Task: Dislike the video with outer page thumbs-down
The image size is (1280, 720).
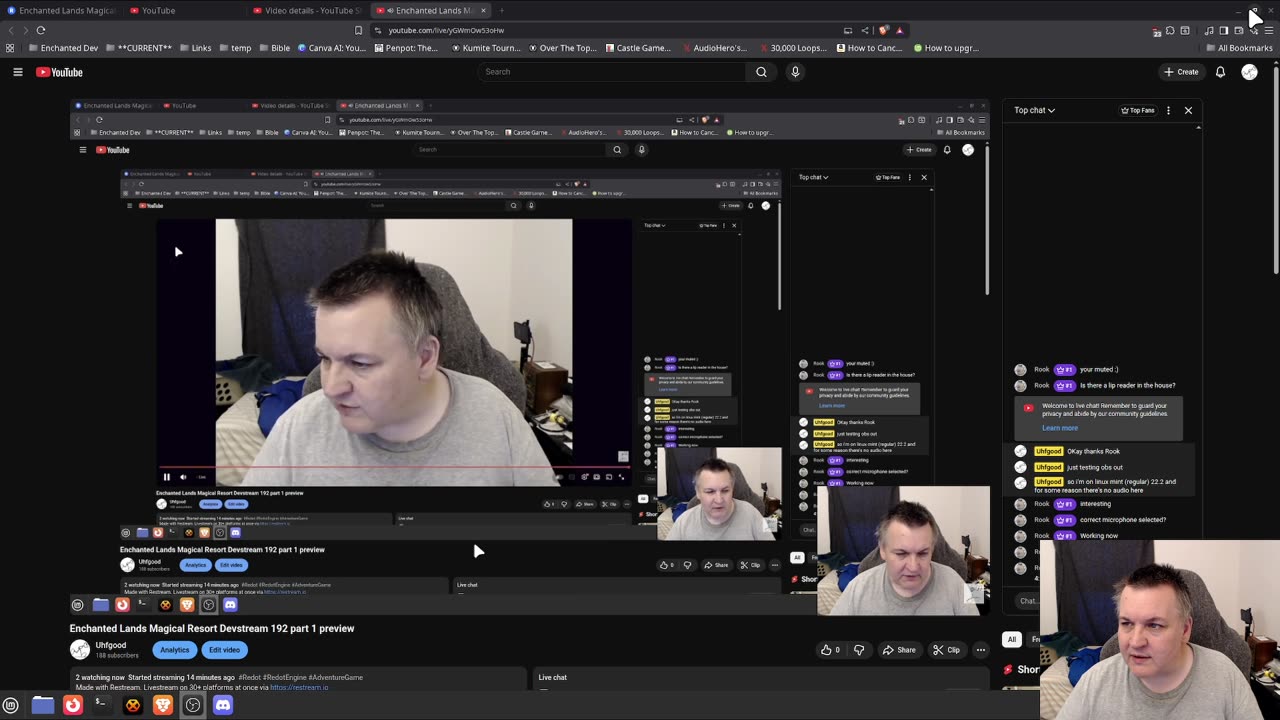Action: pos(858,650)
